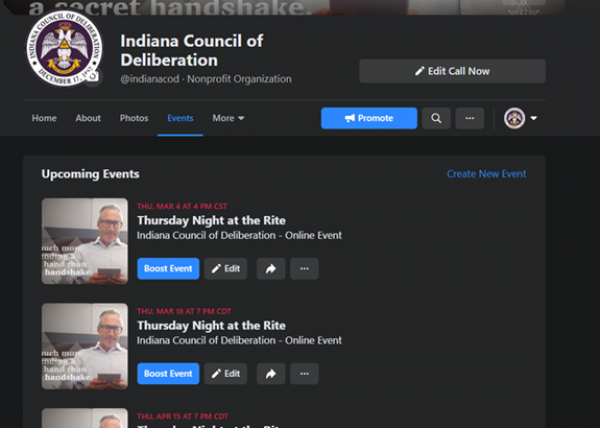Image resolution: width=600 pixels, height=428 pixels.
Task: Follow the Create New Event link
Action: pos(486,174)
